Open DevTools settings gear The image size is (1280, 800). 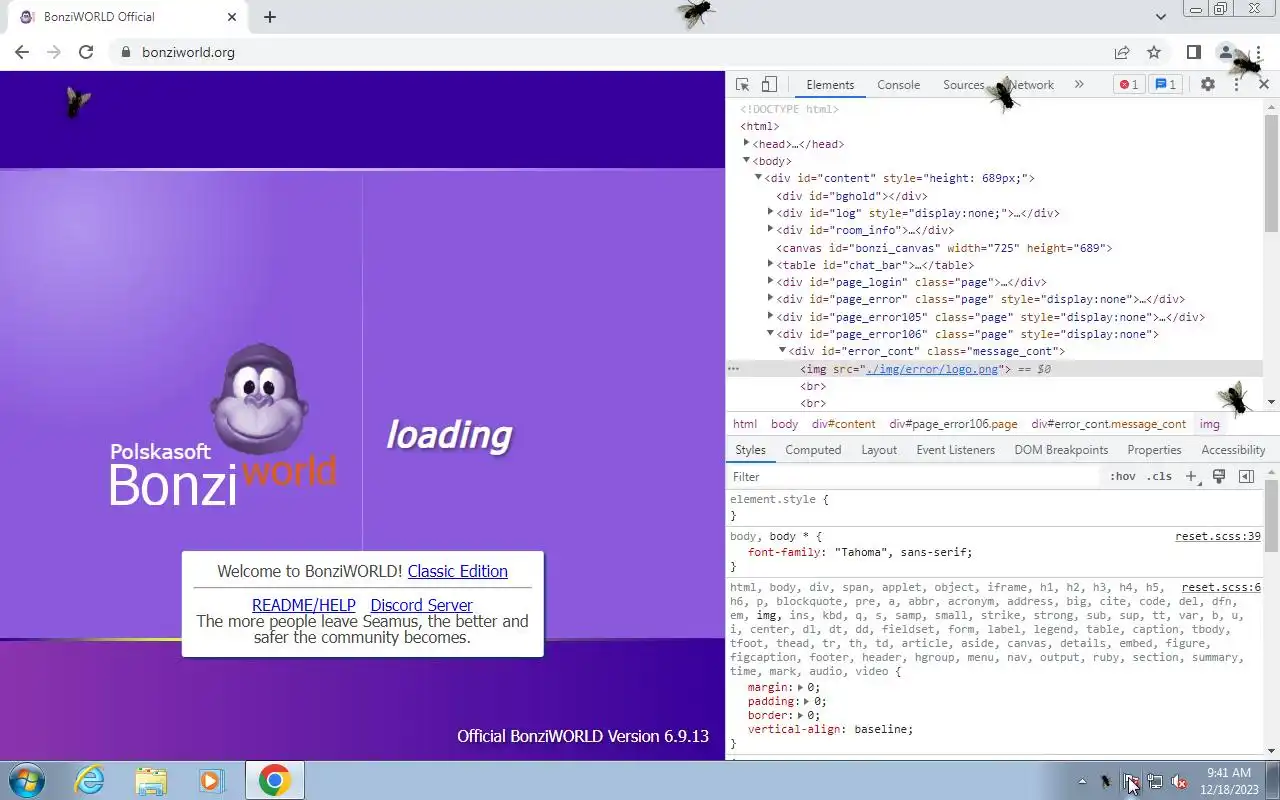(1208, 85)
